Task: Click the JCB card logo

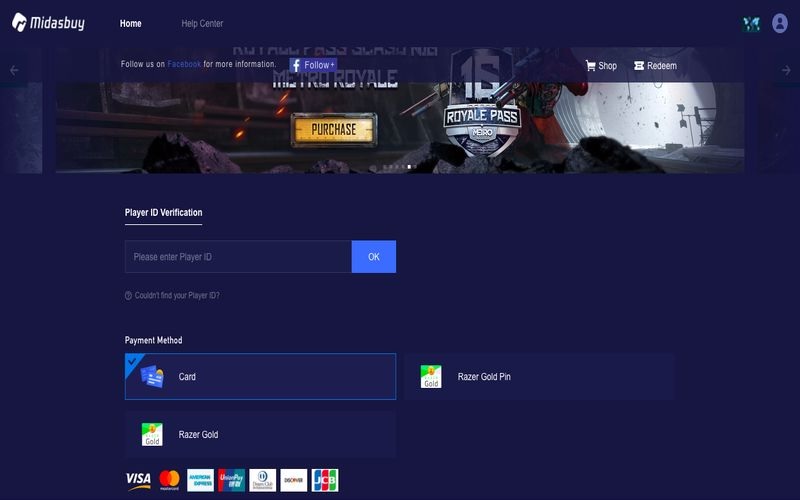Action: (325, 480)
